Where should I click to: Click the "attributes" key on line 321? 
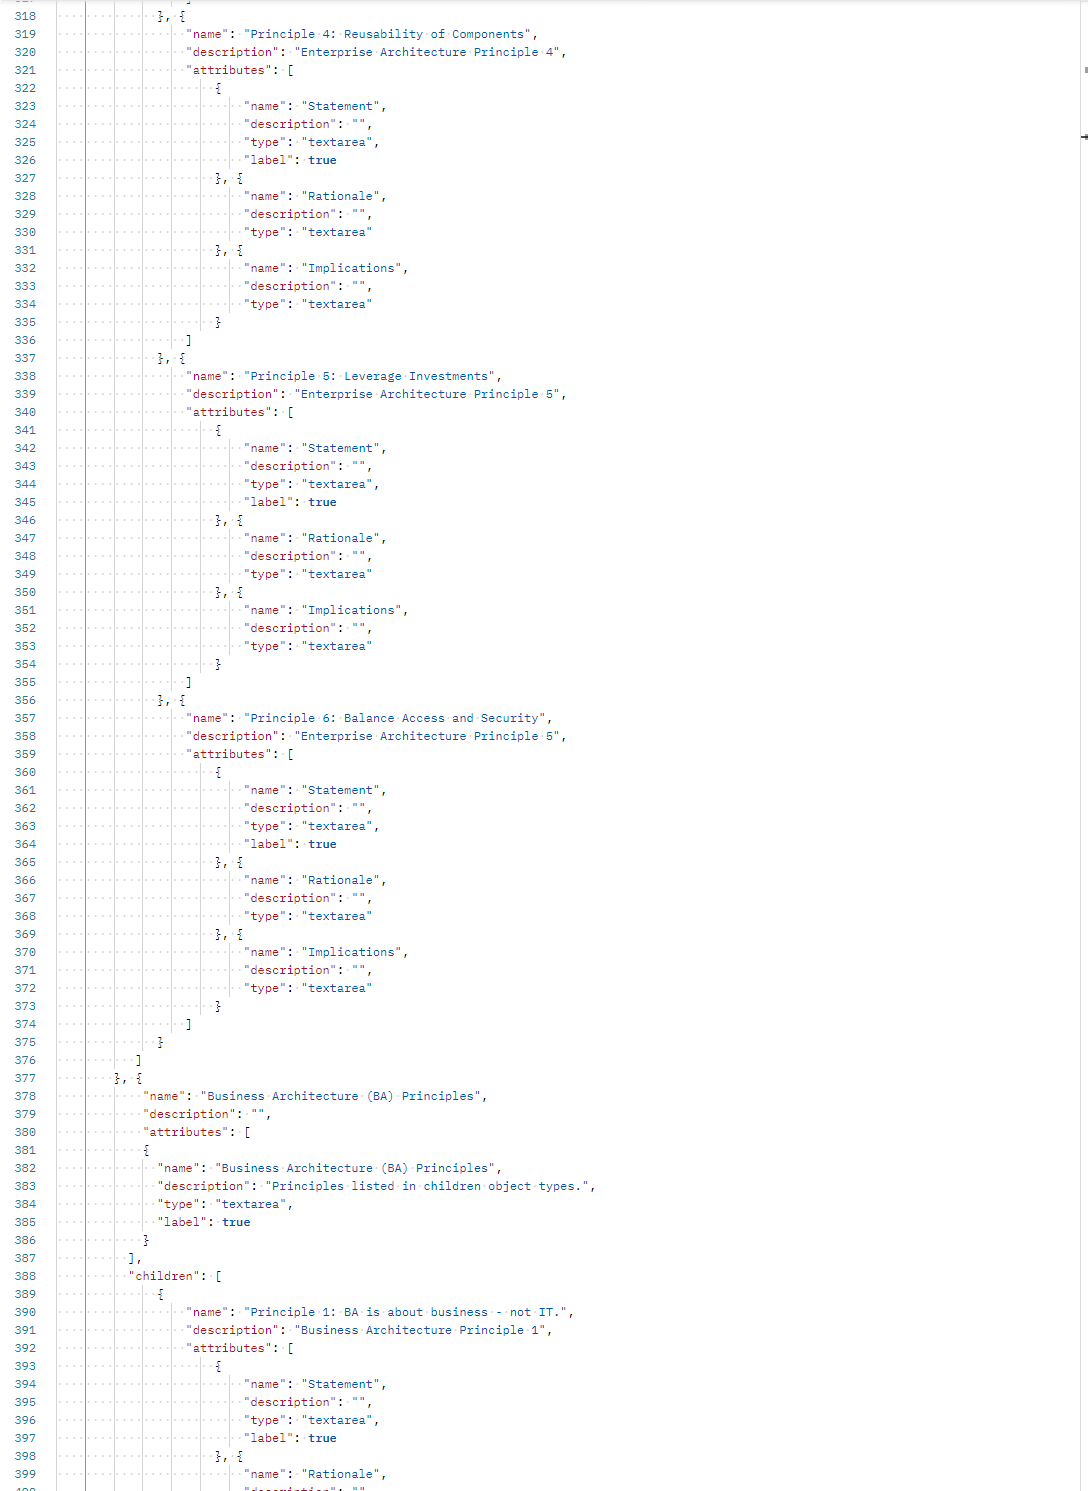[x=229, y=70]
